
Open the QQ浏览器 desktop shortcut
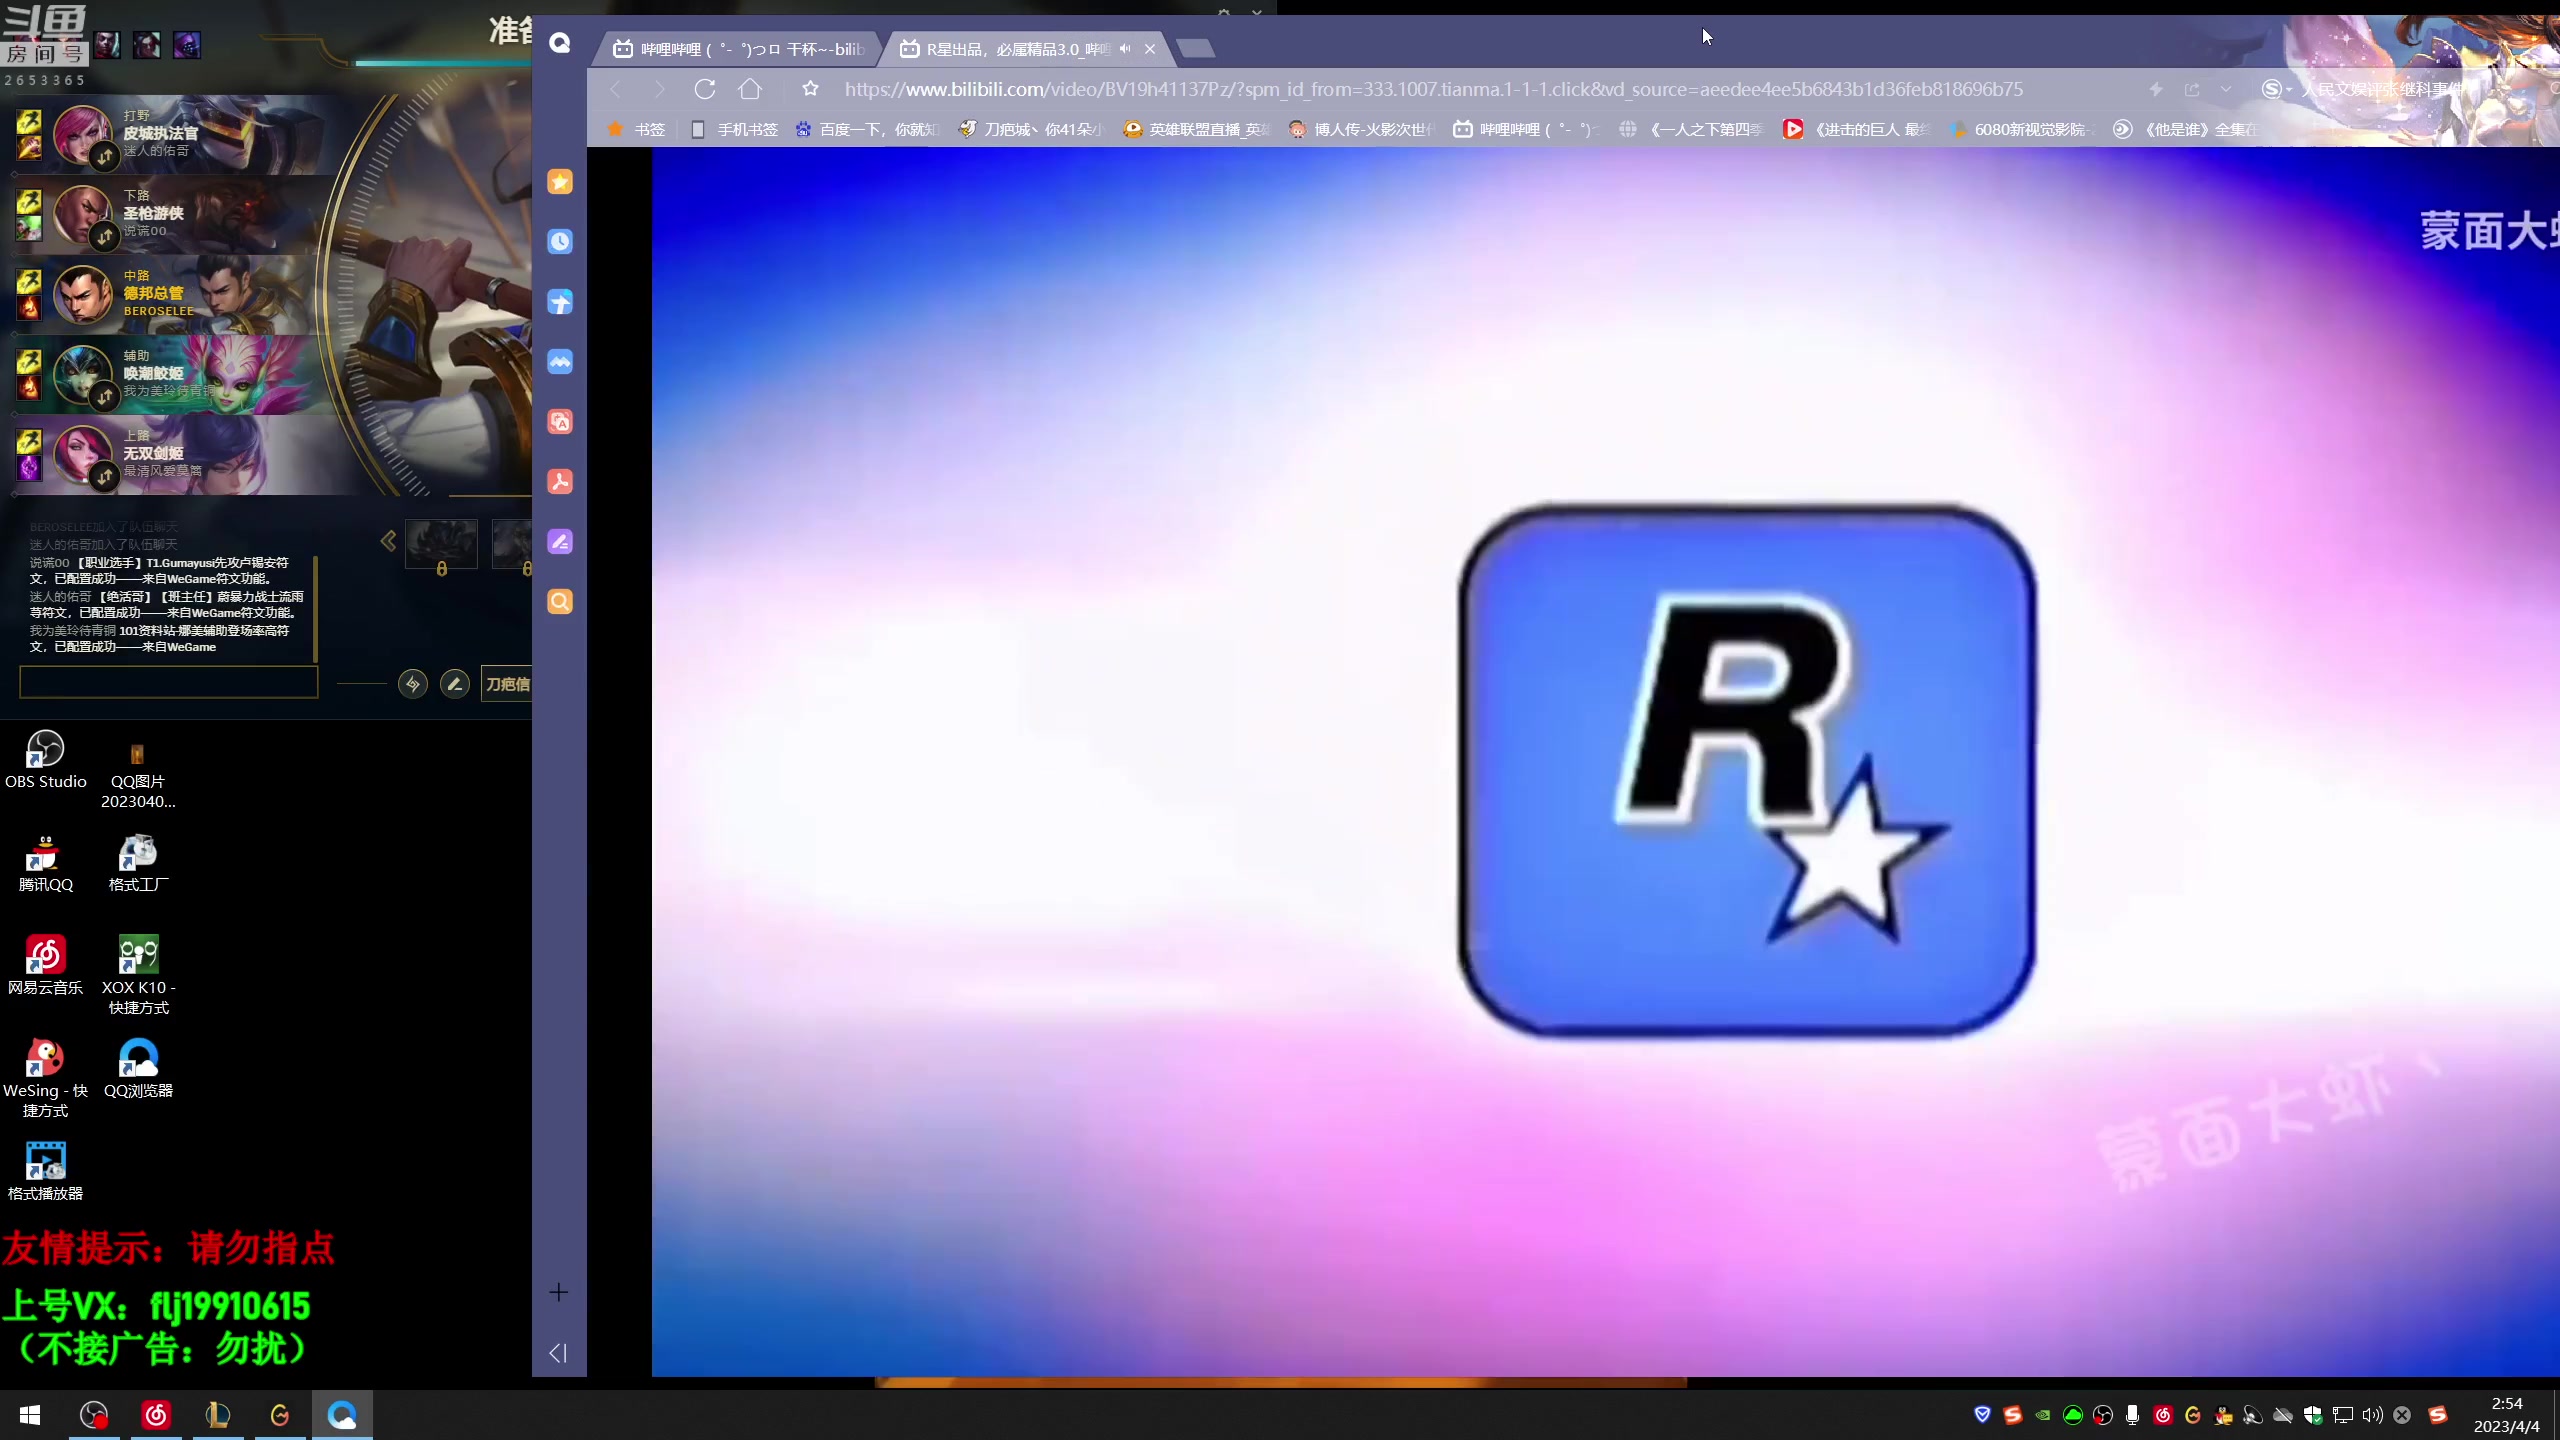(x=138, y=1070)
